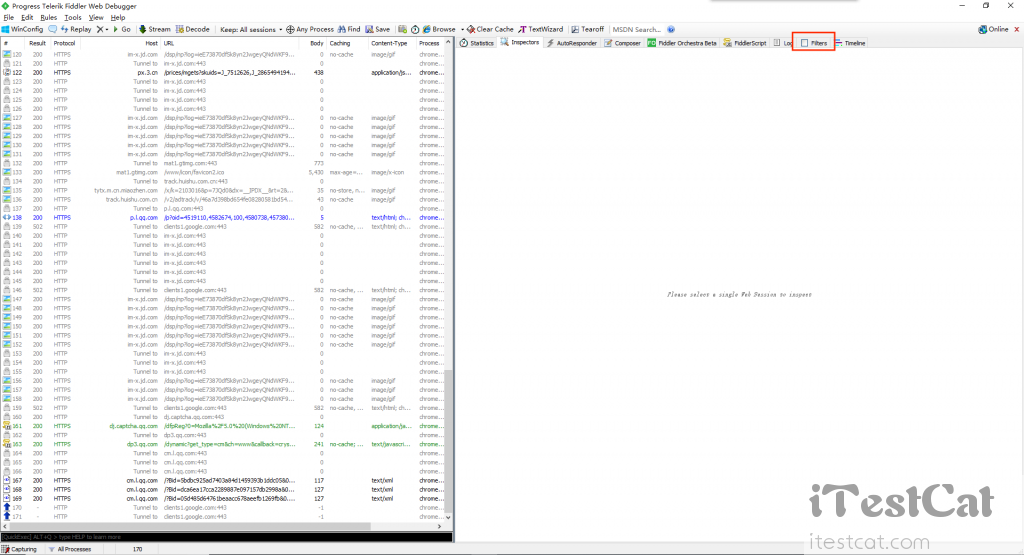Click the Clear Cache button

coord(491,30)
